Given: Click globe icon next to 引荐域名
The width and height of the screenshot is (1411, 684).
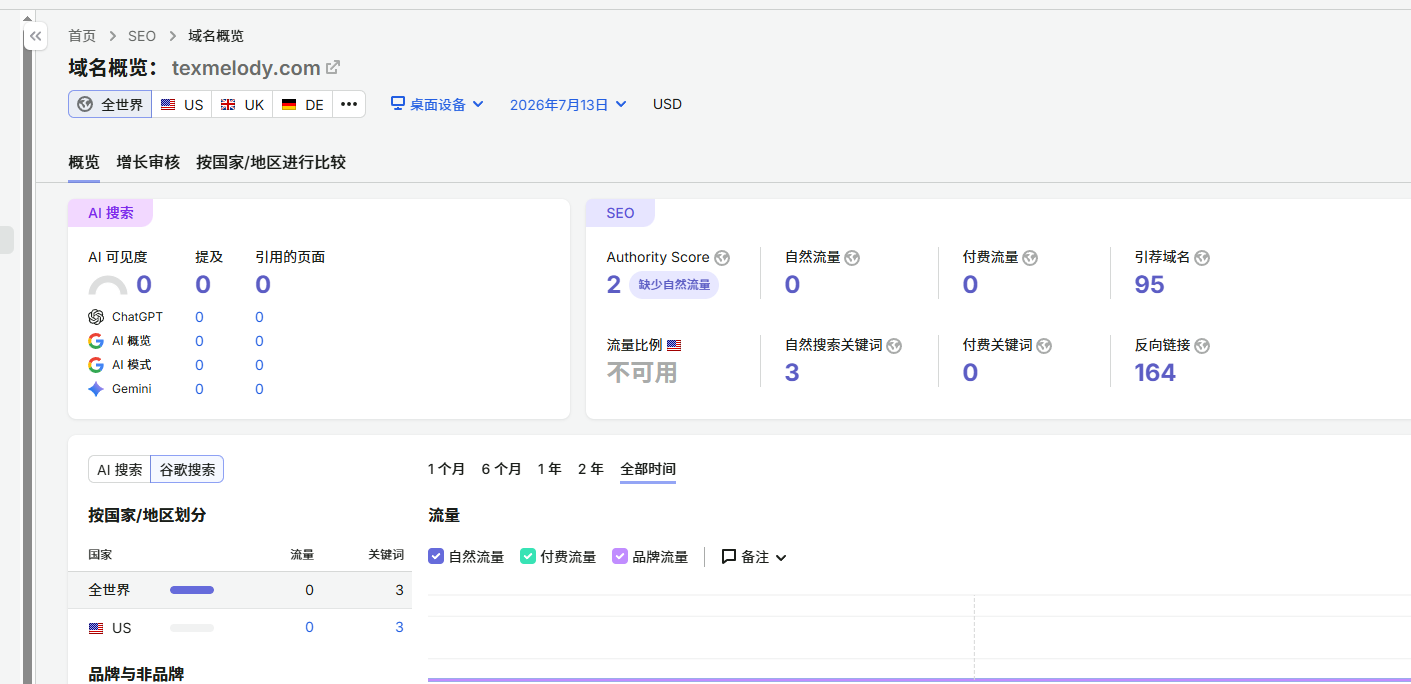Looking at the screenshot, I should (1202, 258).
